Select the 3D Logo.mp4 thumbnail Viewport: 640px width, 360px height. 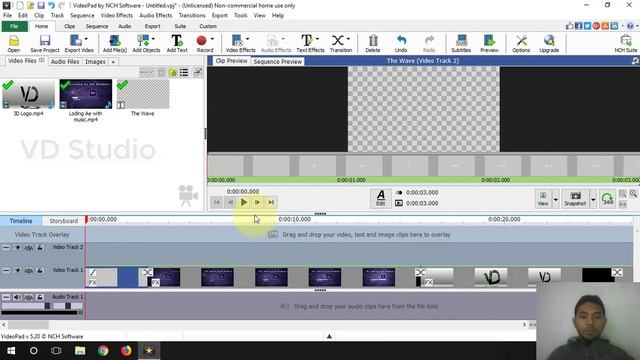click(28, 94)
